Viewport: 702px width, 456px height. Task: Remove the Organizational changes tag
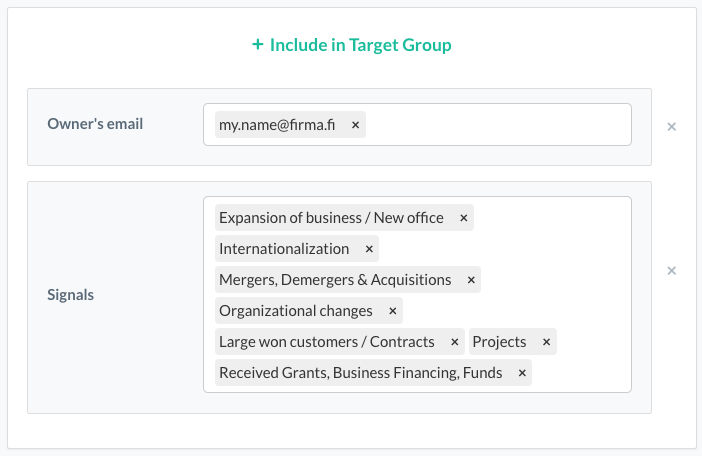point(392,311)
